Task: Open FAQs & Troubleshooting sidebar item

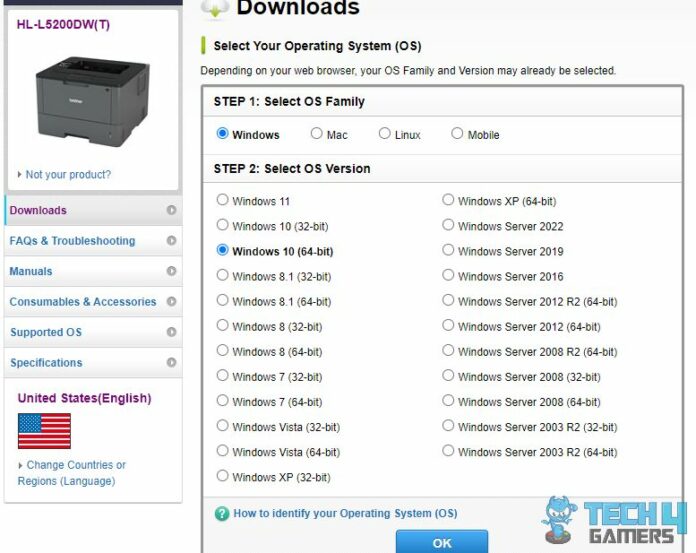Action: (x=93, y=241)
